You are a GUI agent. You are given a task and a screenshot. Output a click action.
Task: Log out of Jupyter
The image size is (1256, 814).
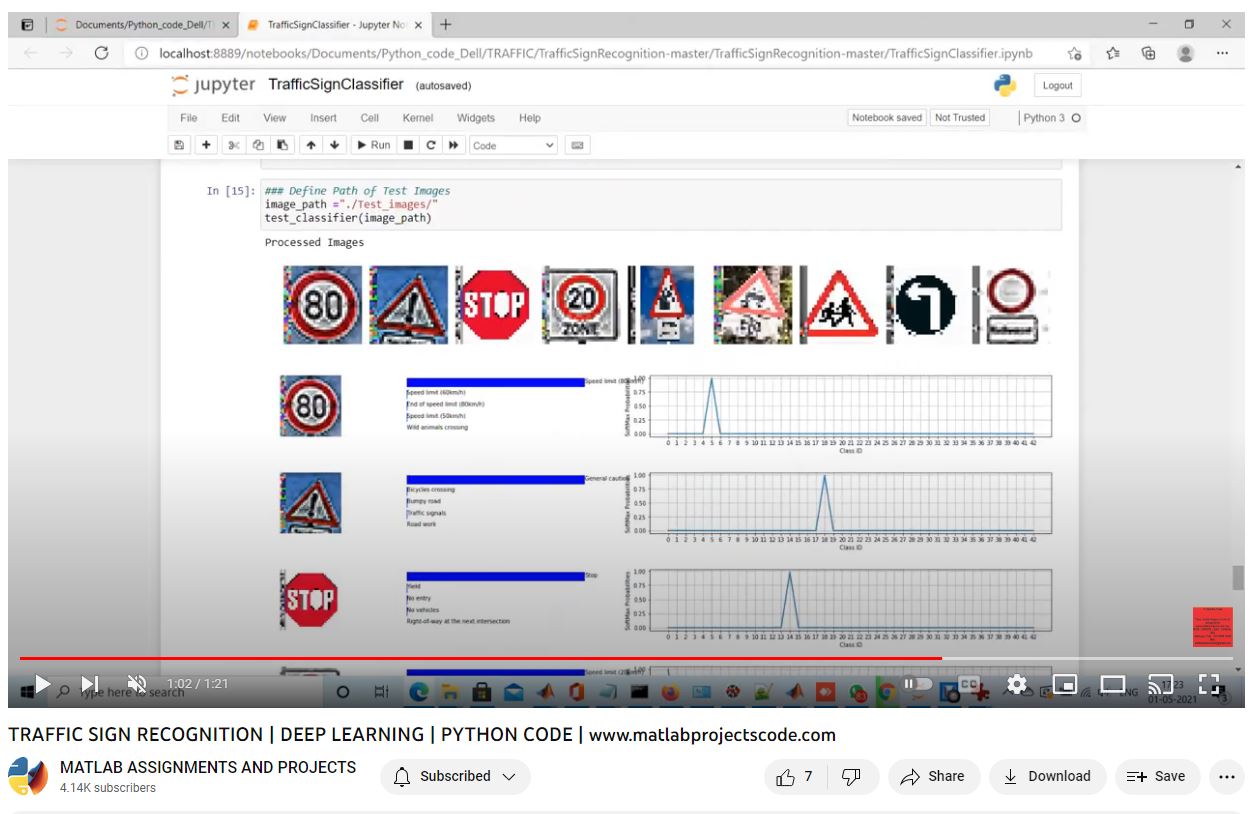pos(1057,86)
